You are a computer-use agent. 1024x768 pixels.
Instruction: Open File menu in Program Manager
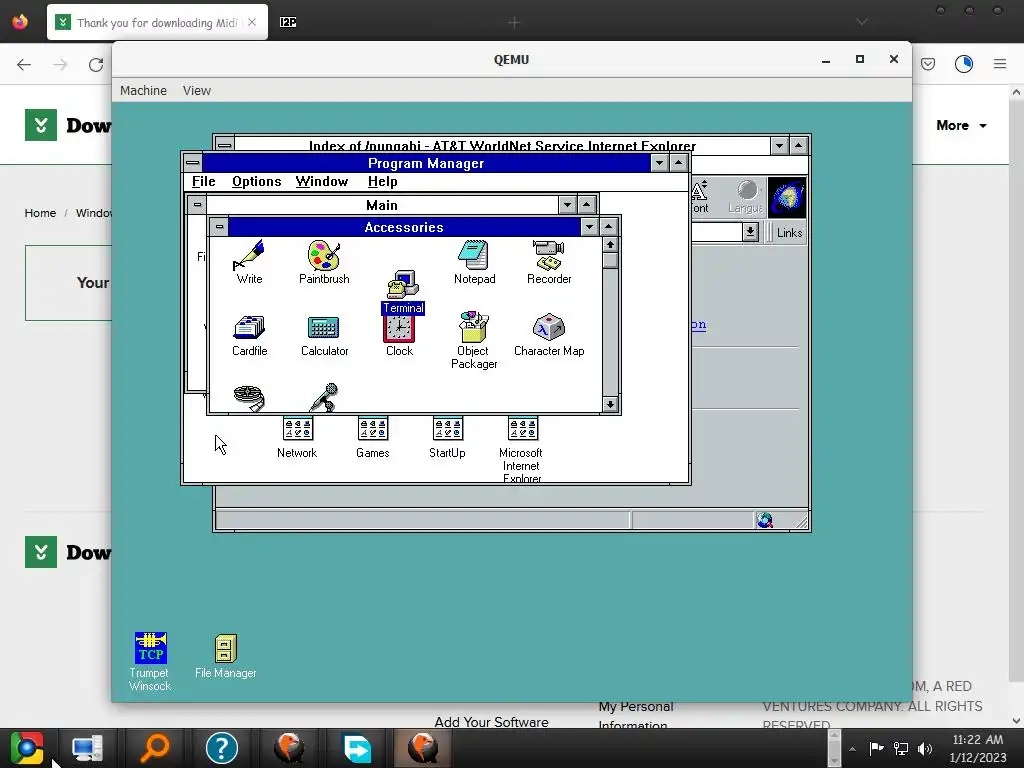coord(203,182)
